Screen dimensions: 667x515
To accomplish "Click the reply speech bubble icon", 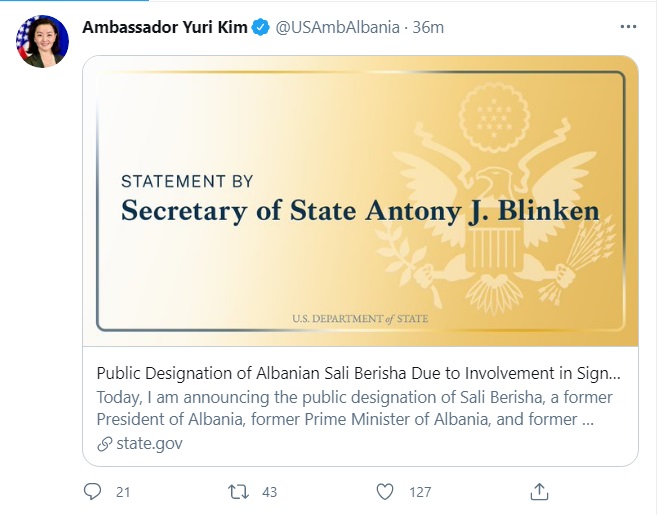I will pyautogui.click(x=93, y=492).
